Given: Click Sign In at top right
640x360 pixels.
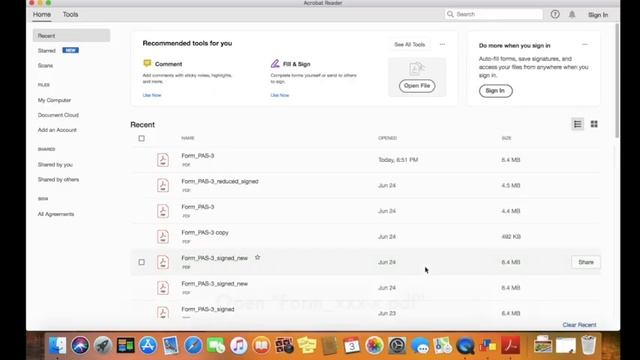Looking at the screenshot, I should (x=598, y=15).
